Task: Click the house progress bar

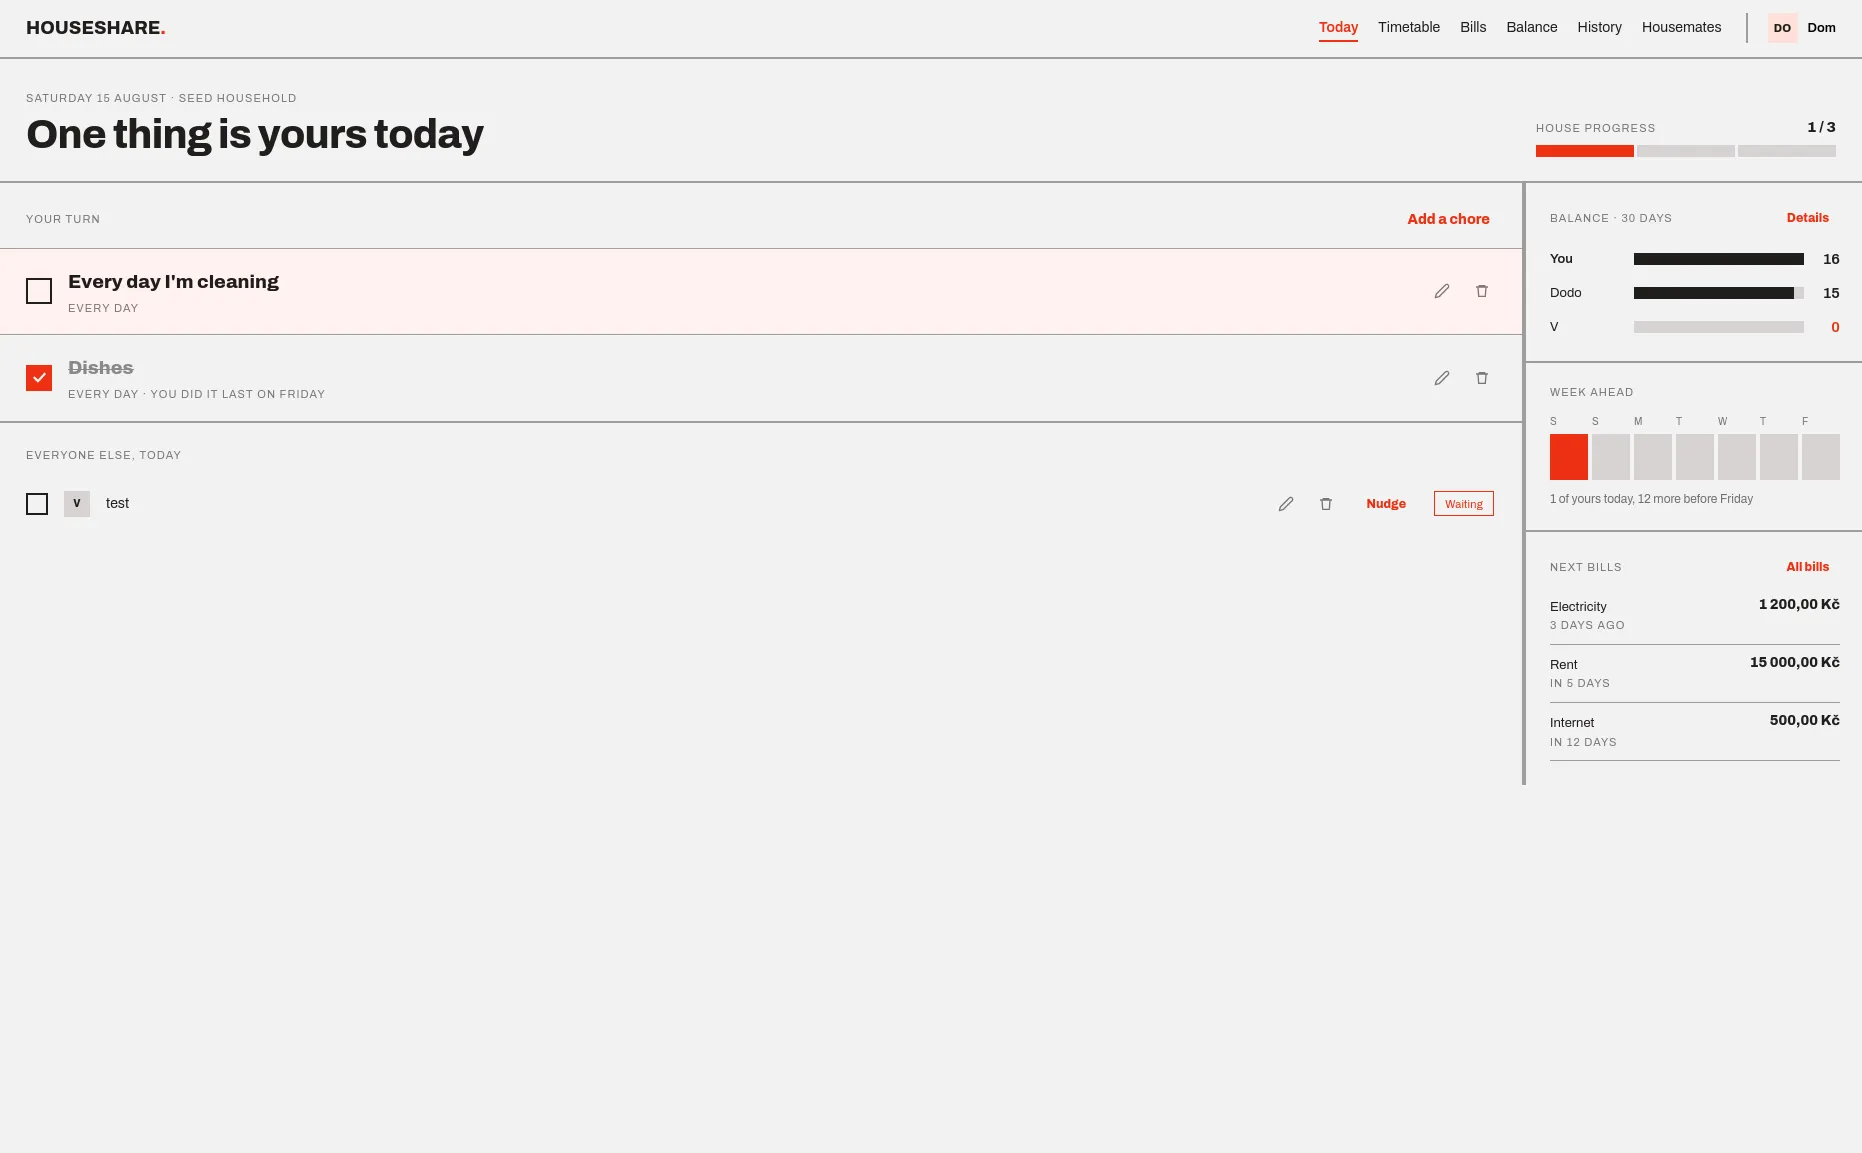Action: coord(1686,151)
